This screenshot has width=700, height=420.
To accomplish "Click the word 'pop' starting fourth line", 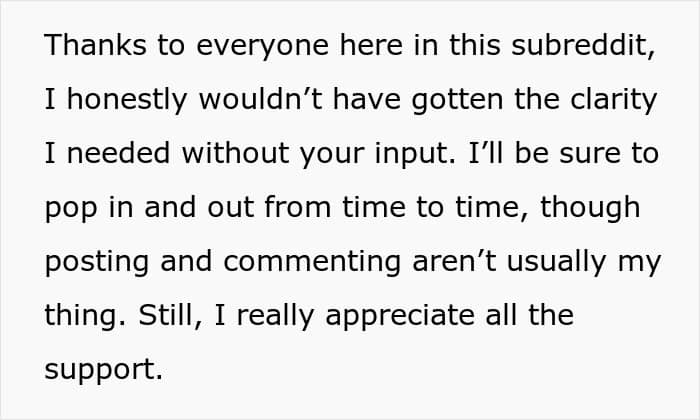I will tap(71, 209).
